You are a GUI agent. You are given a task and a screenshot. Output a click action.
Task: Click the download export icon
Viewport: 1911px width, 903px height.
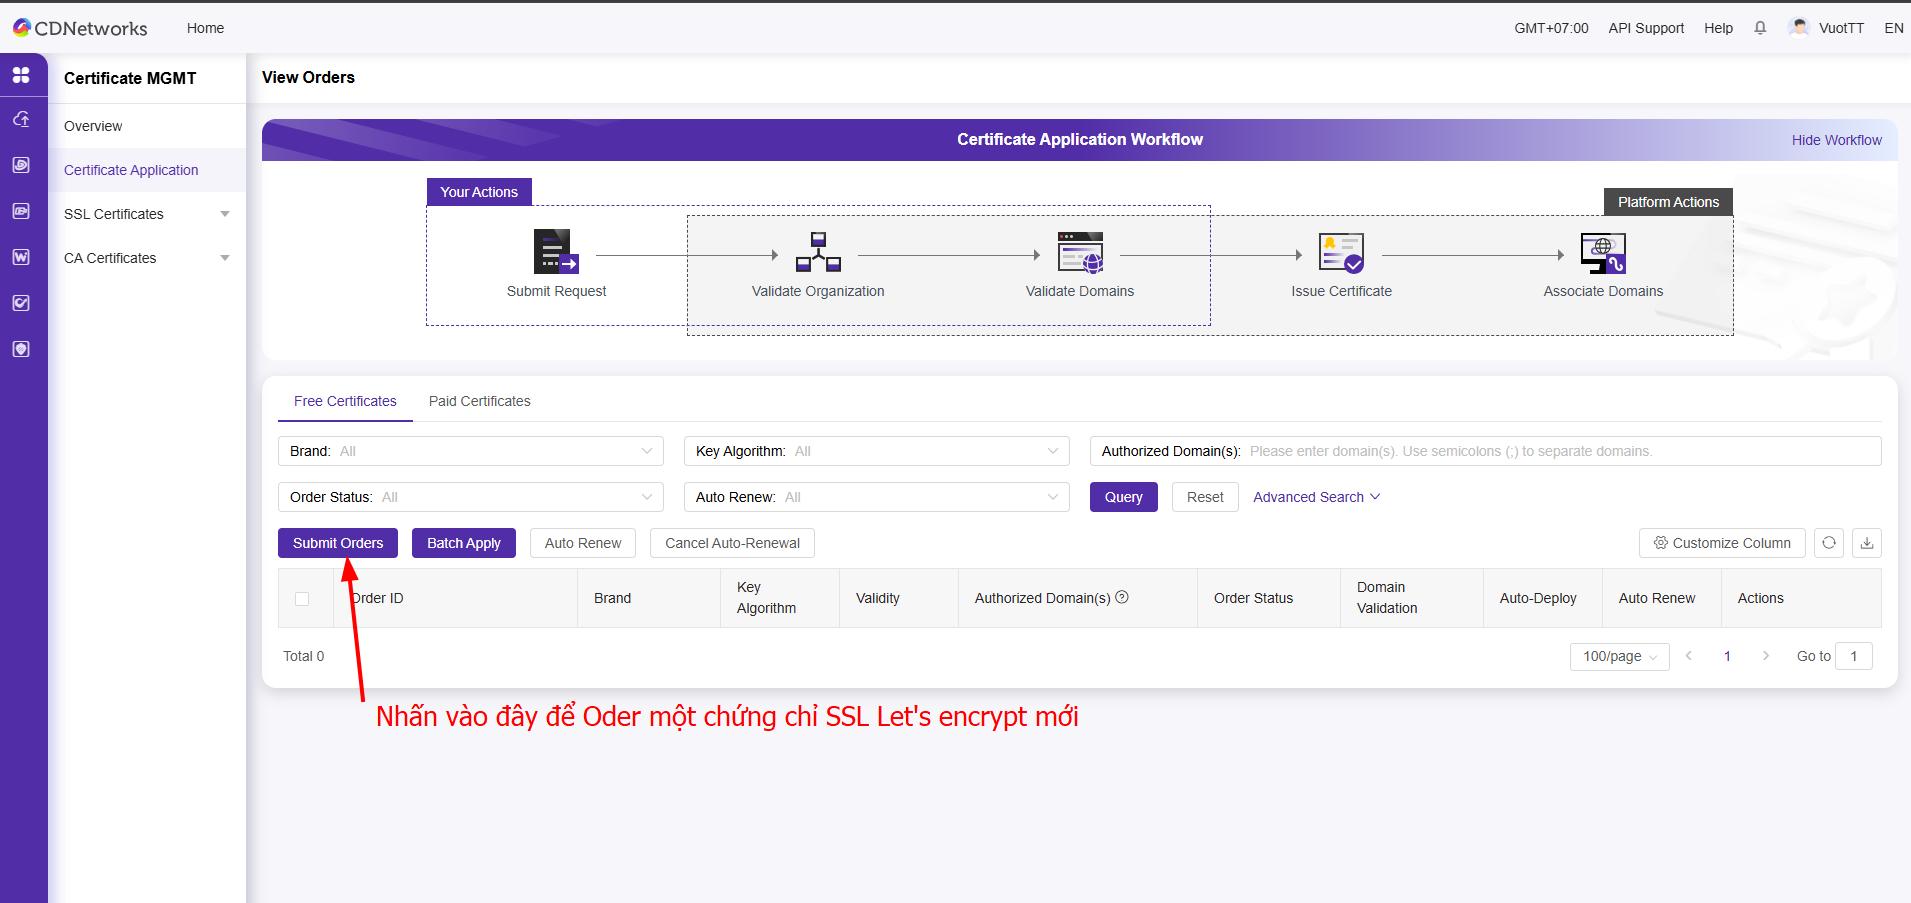coord(1867,543)
